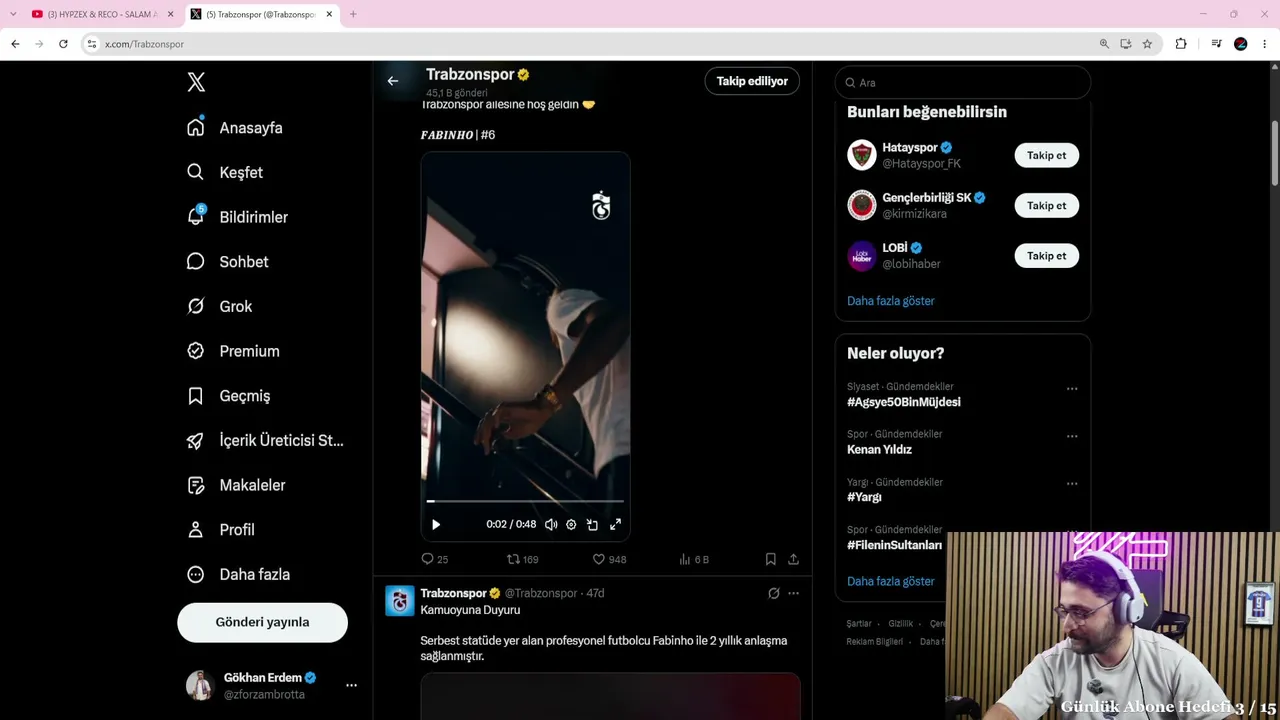Expand Daha fazla sidebar menu
Screen dimensions: 1280x720
tap(238, 574)
